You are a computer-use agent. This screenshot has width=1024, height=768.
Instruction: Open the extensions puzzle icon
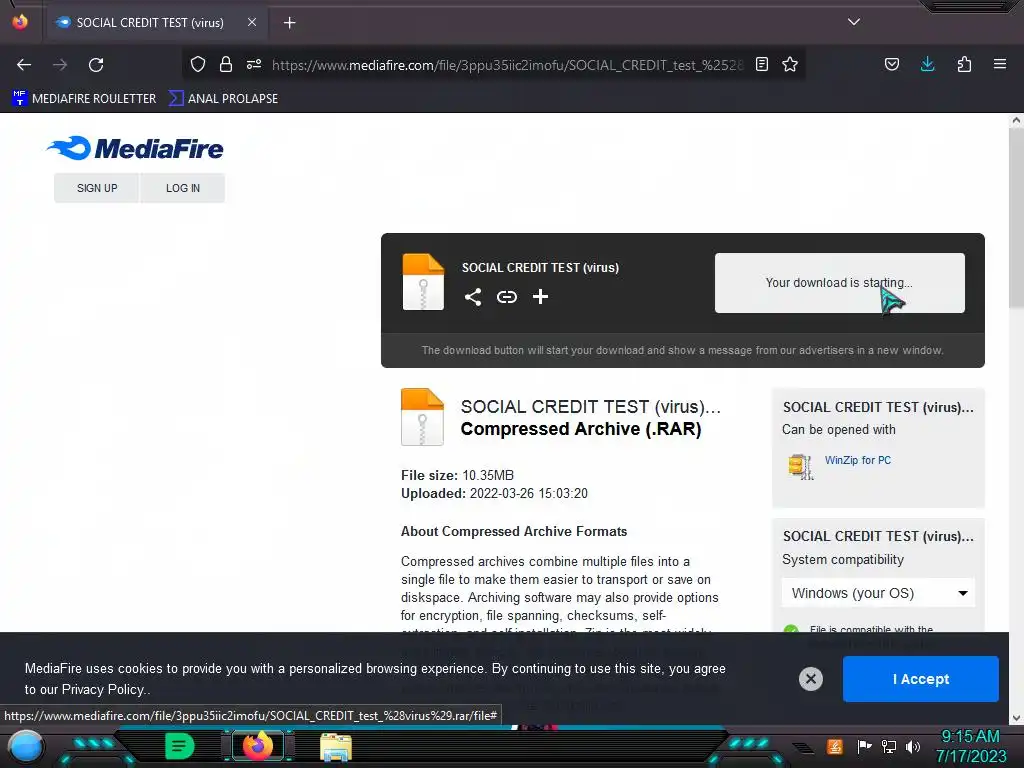pyautogui.click(x=964, y=64)
